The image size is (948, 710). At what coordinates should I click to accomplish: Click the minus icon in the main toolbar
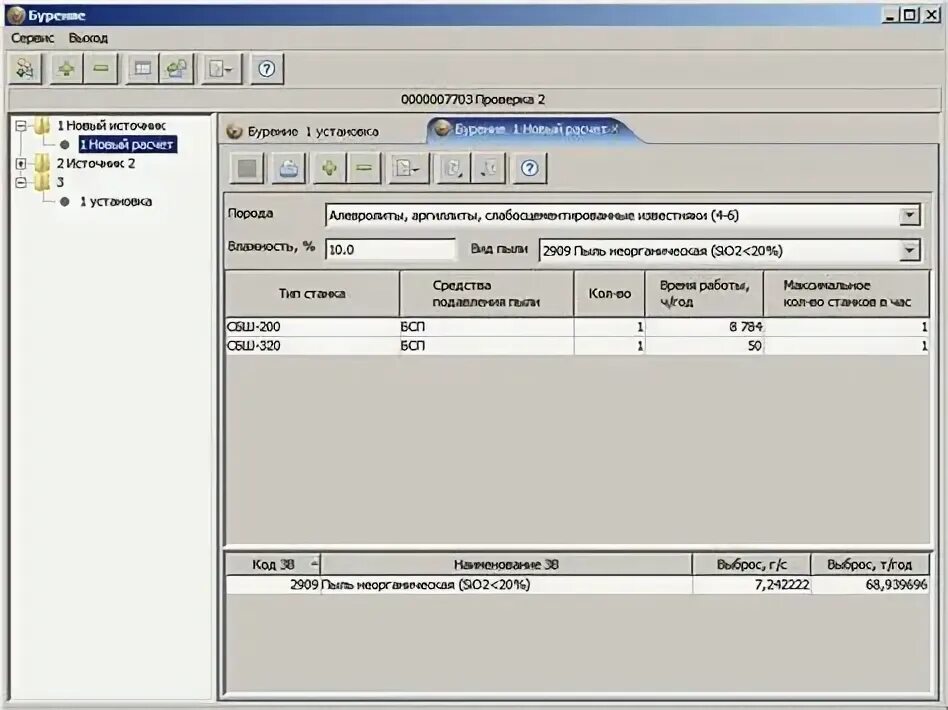[101, 68]
